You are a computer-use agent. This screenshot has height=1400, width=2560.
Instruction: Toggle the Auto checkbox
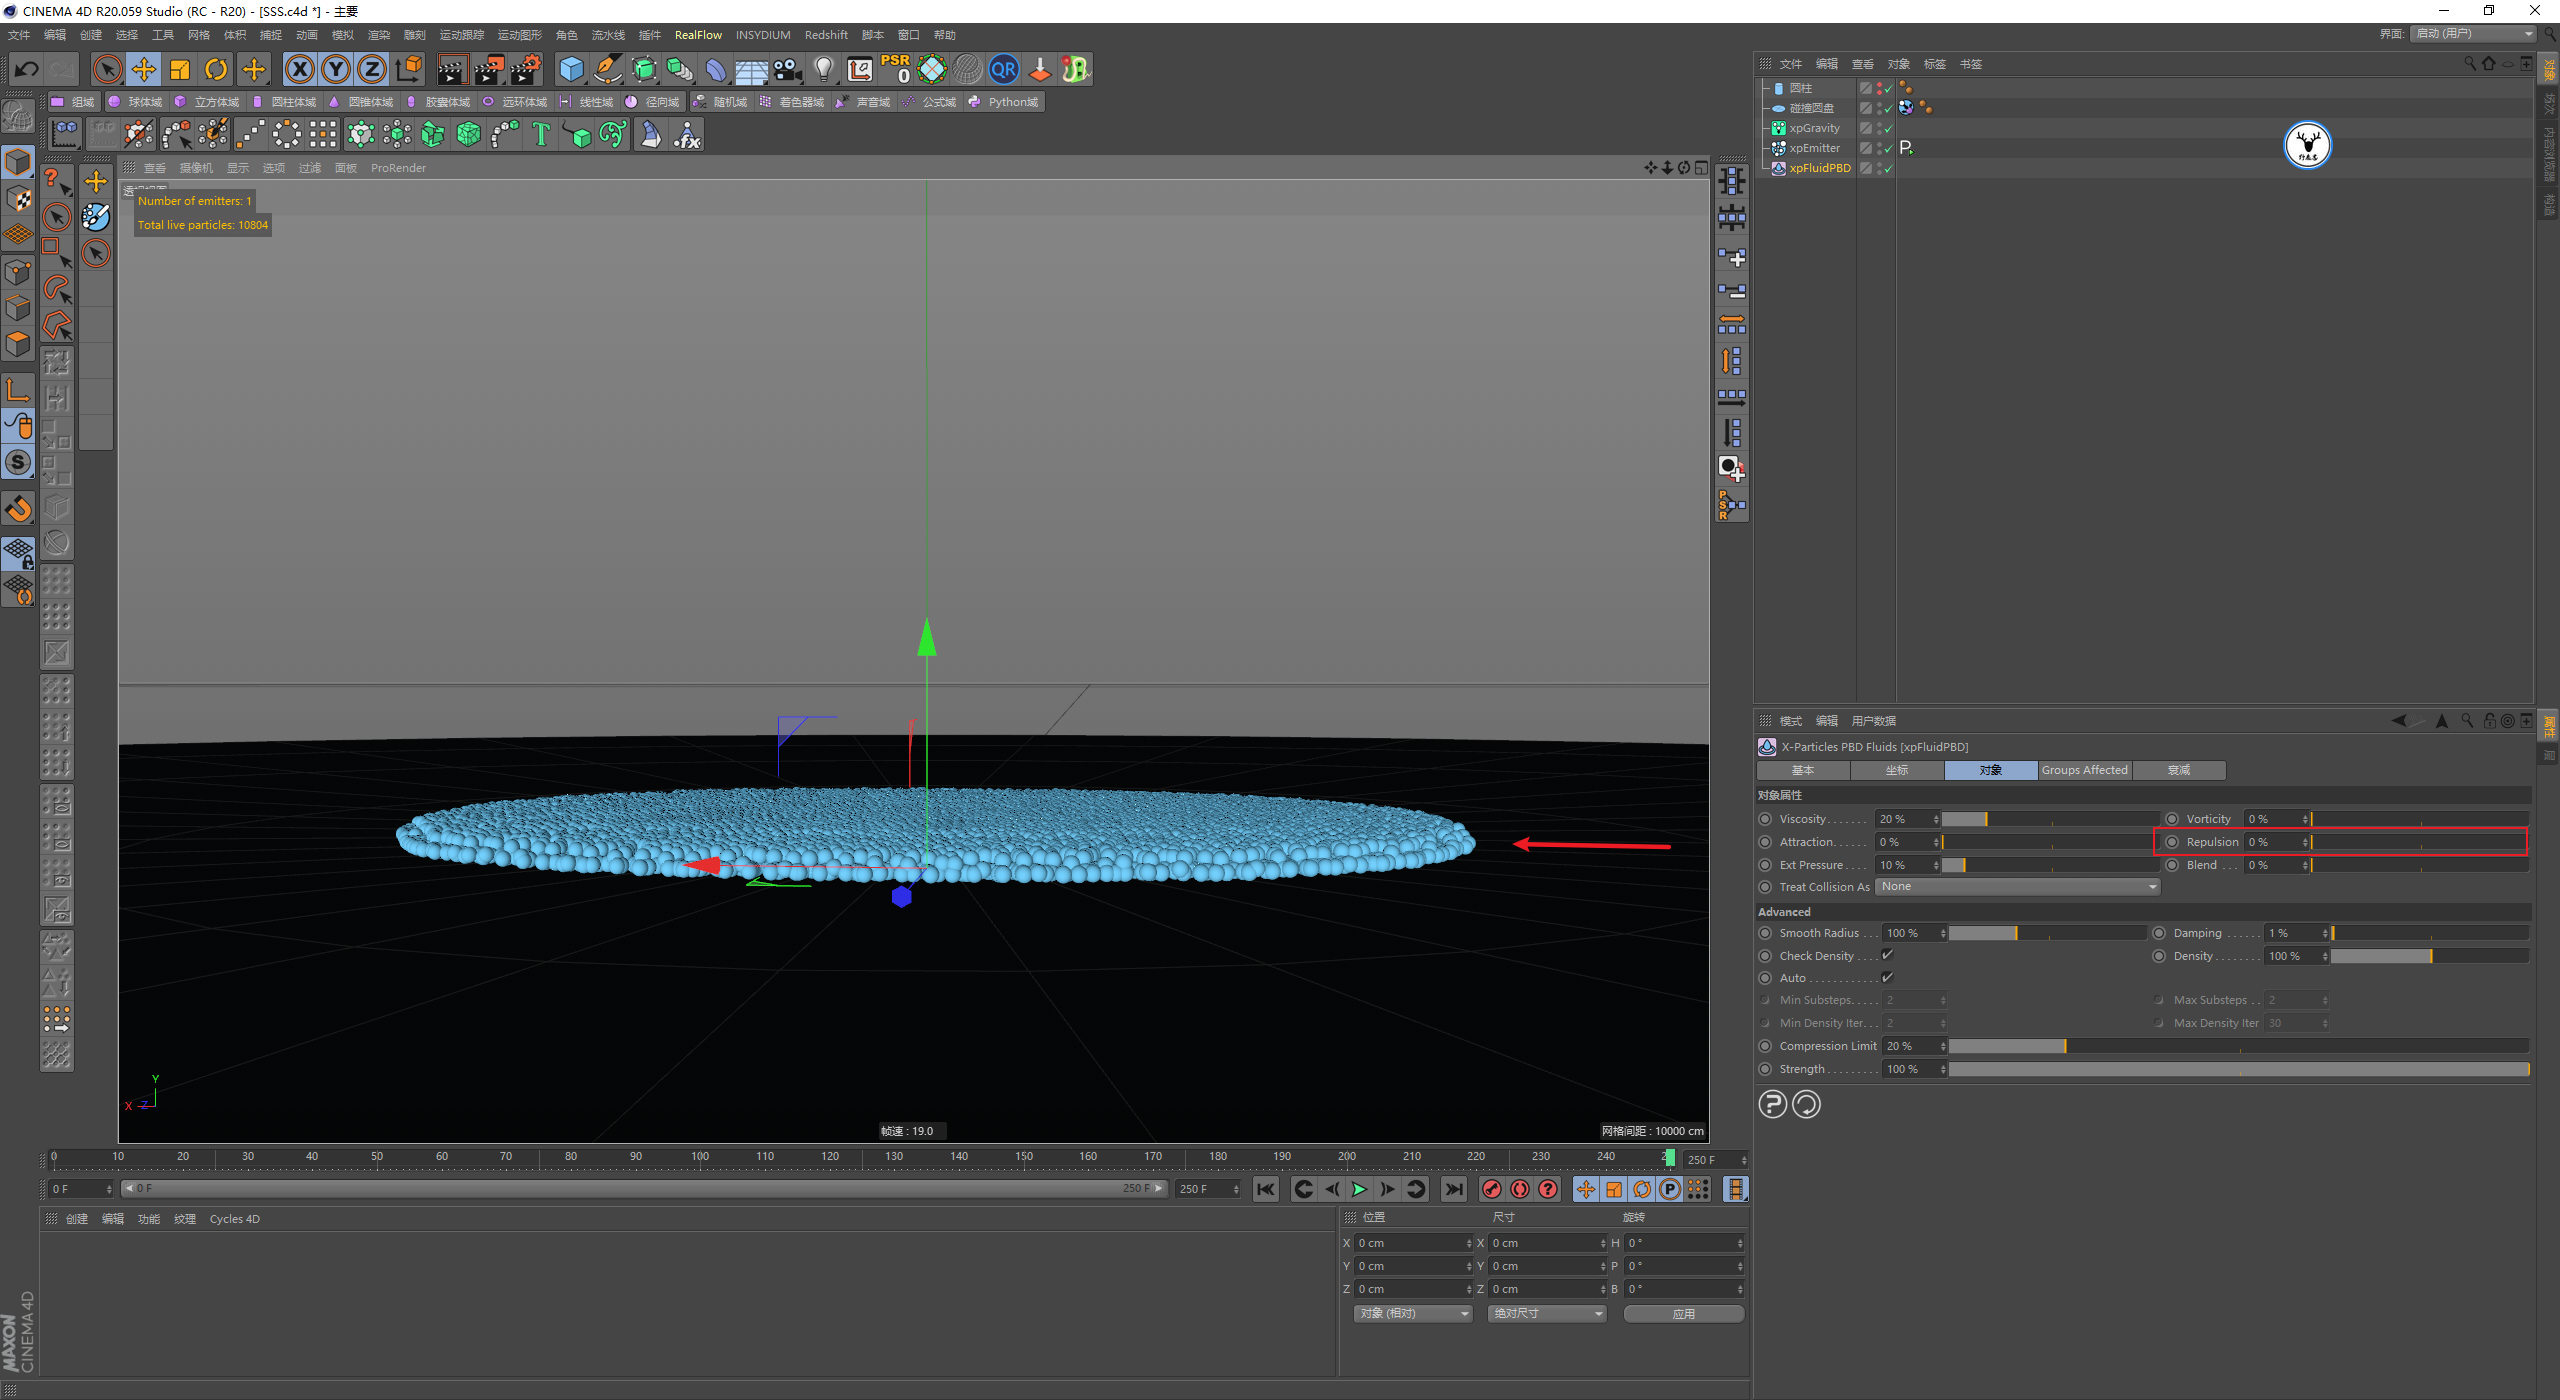pos(1887,977)
